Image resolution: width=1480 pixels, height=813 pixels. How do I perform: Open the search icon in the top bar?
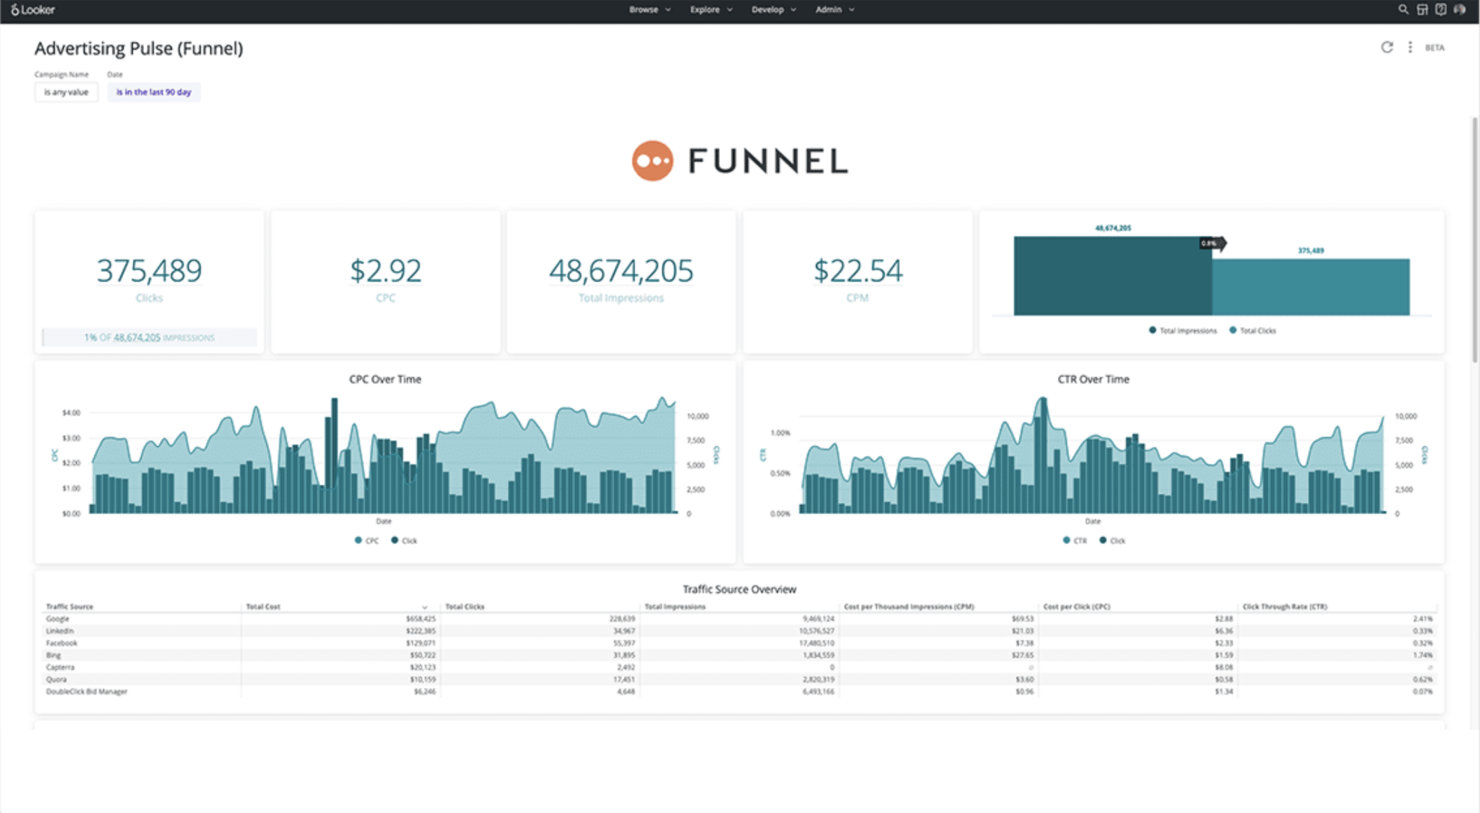(x=1403, y=9)
